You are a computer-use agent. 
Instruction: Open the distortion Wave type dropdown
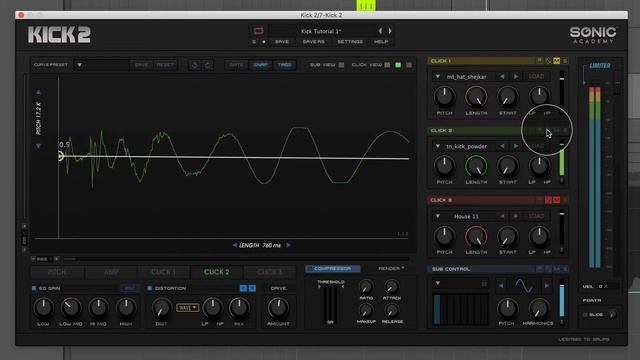click(187, 308)
